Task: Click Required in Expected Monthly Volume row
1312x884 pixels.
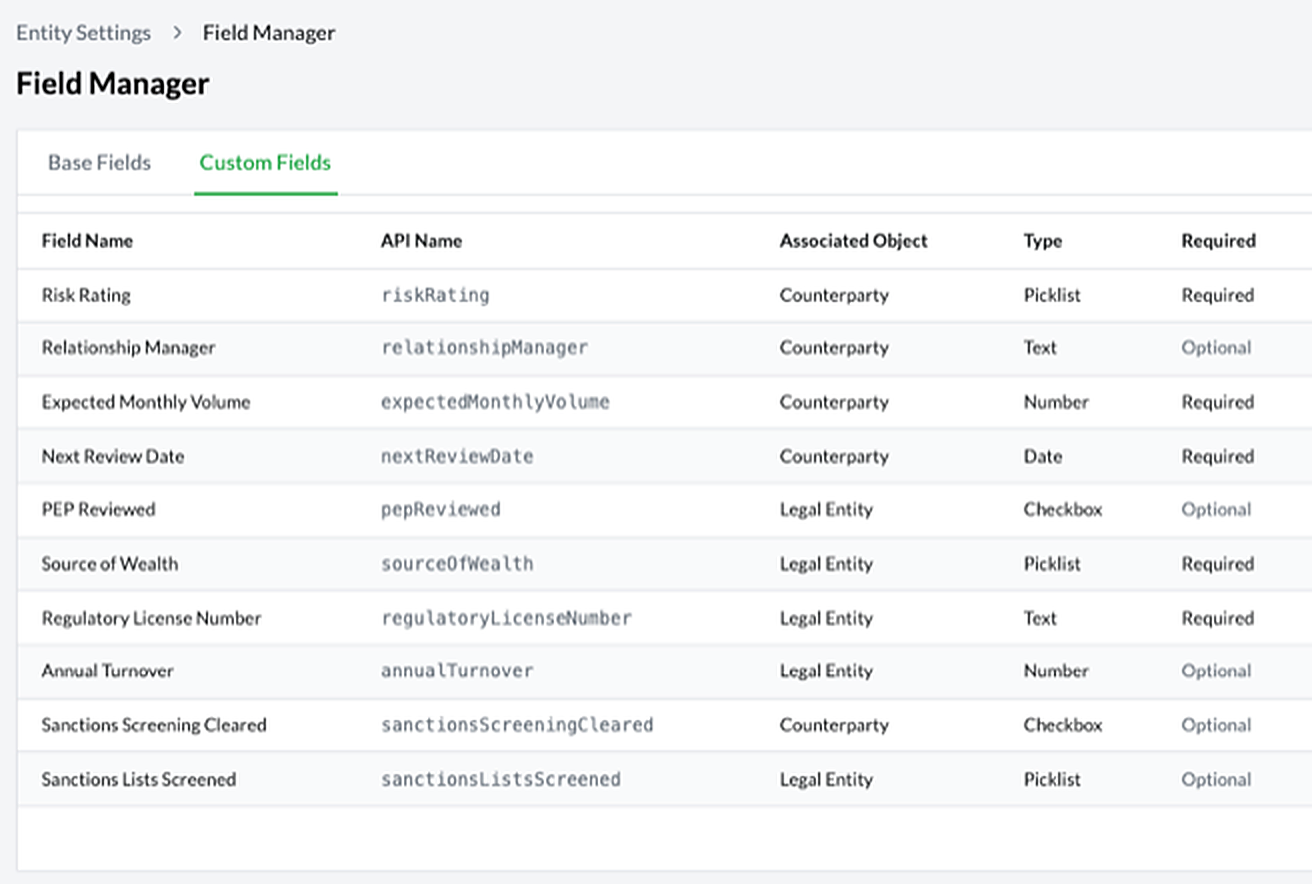Action: [1217, 402]
